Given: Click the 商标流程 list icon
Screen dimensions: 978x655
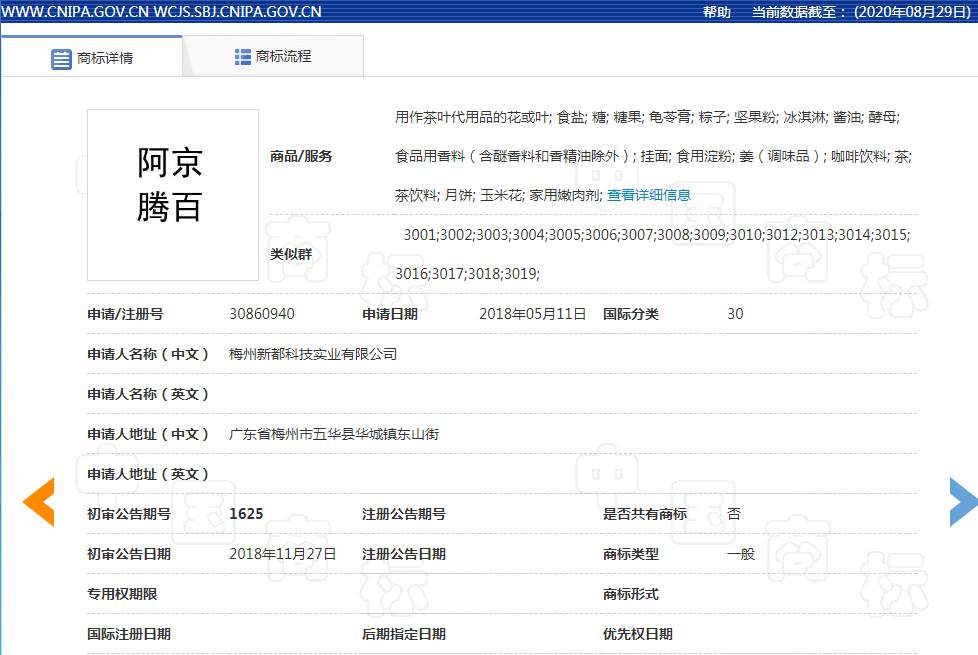Looking at the screenshot, I should pyautogui.click(x=243, y=57).
